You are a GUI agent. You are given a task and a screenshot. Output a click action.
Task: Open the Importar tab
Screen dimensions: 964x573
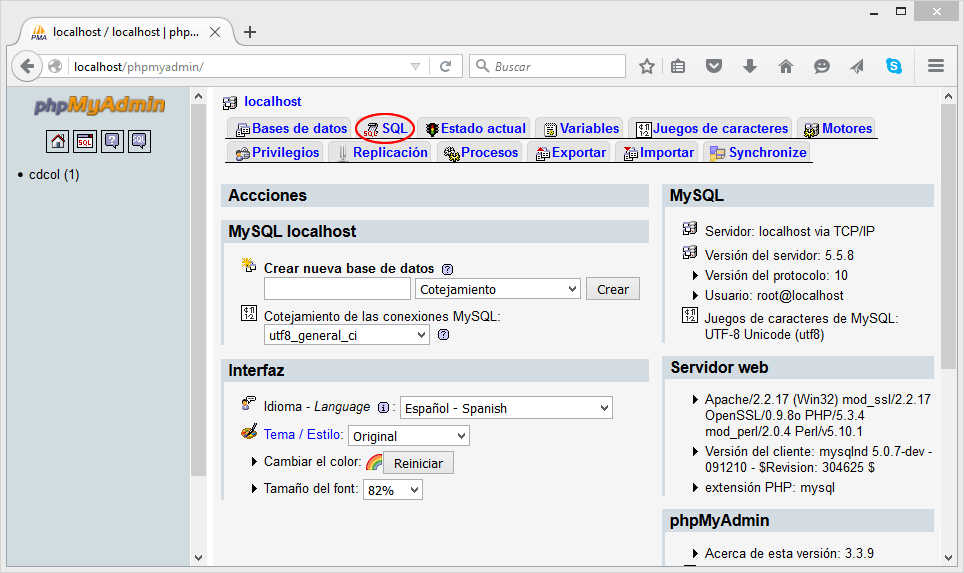tap(658, 152)
